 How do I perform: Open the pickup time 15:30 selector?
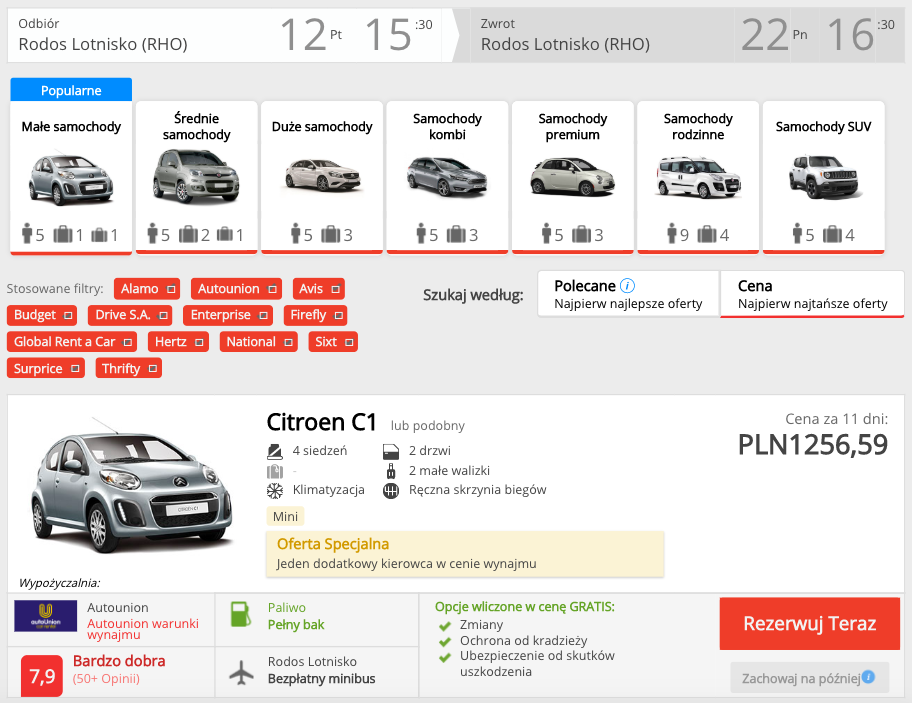[398, 35]
